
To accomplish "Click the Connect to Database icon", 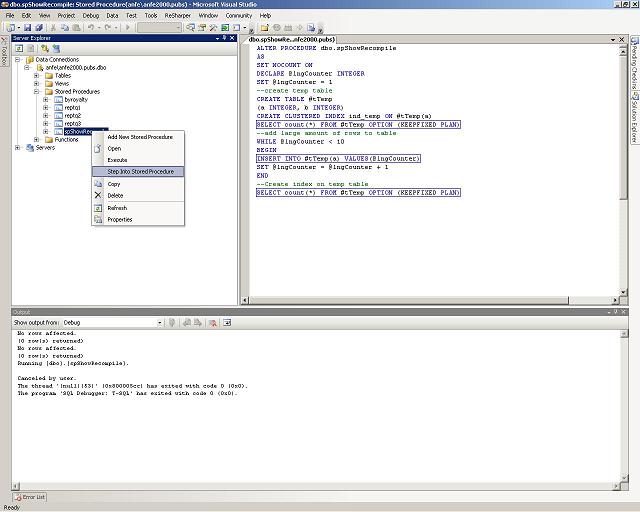I will [43, 48].
